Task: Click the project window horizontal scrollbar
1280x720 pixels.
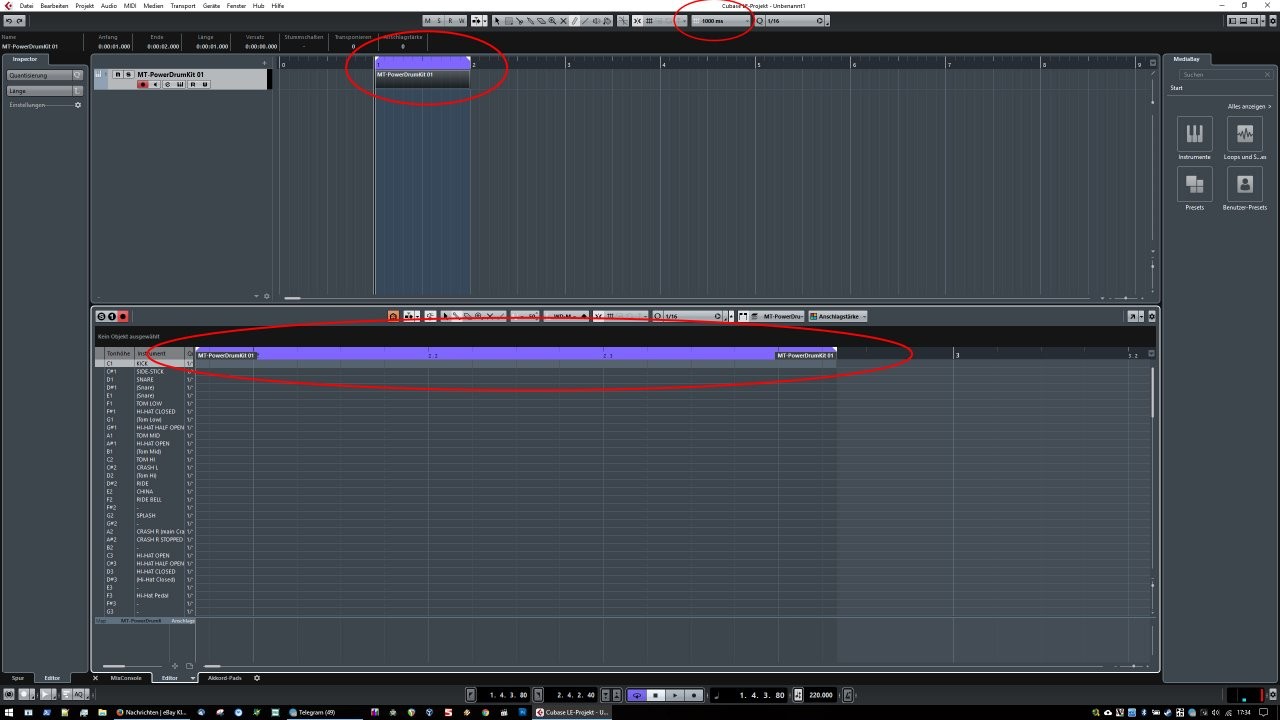Action: (x=292, y=297)
